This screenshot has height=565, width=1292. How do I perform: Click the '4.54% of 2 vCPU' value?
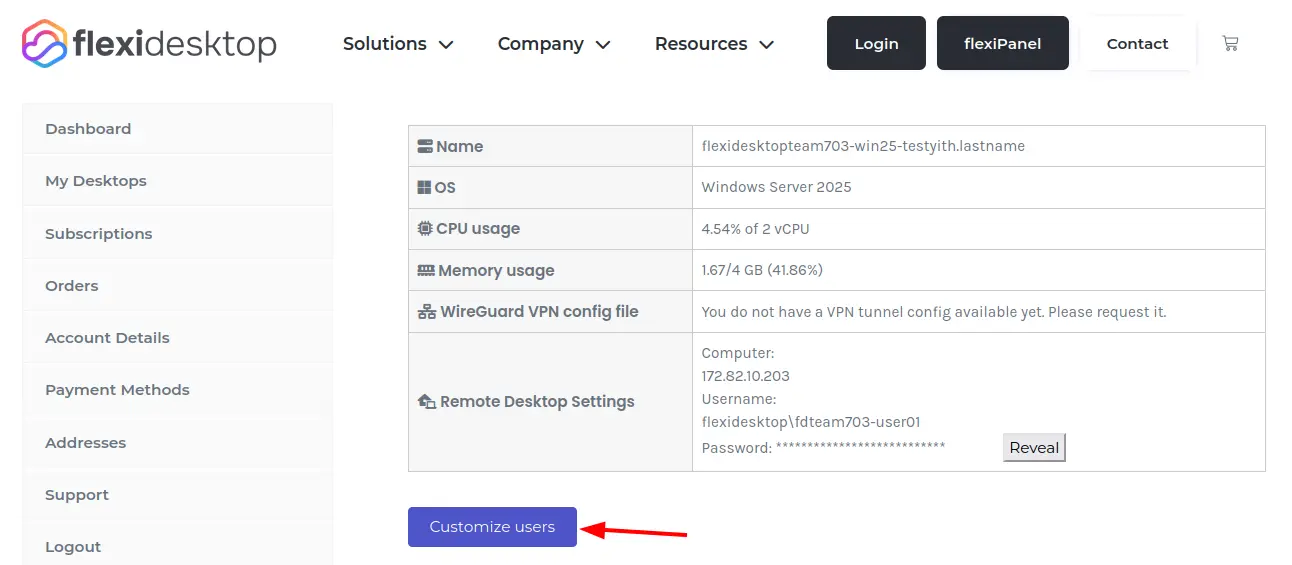coord(756,228)
